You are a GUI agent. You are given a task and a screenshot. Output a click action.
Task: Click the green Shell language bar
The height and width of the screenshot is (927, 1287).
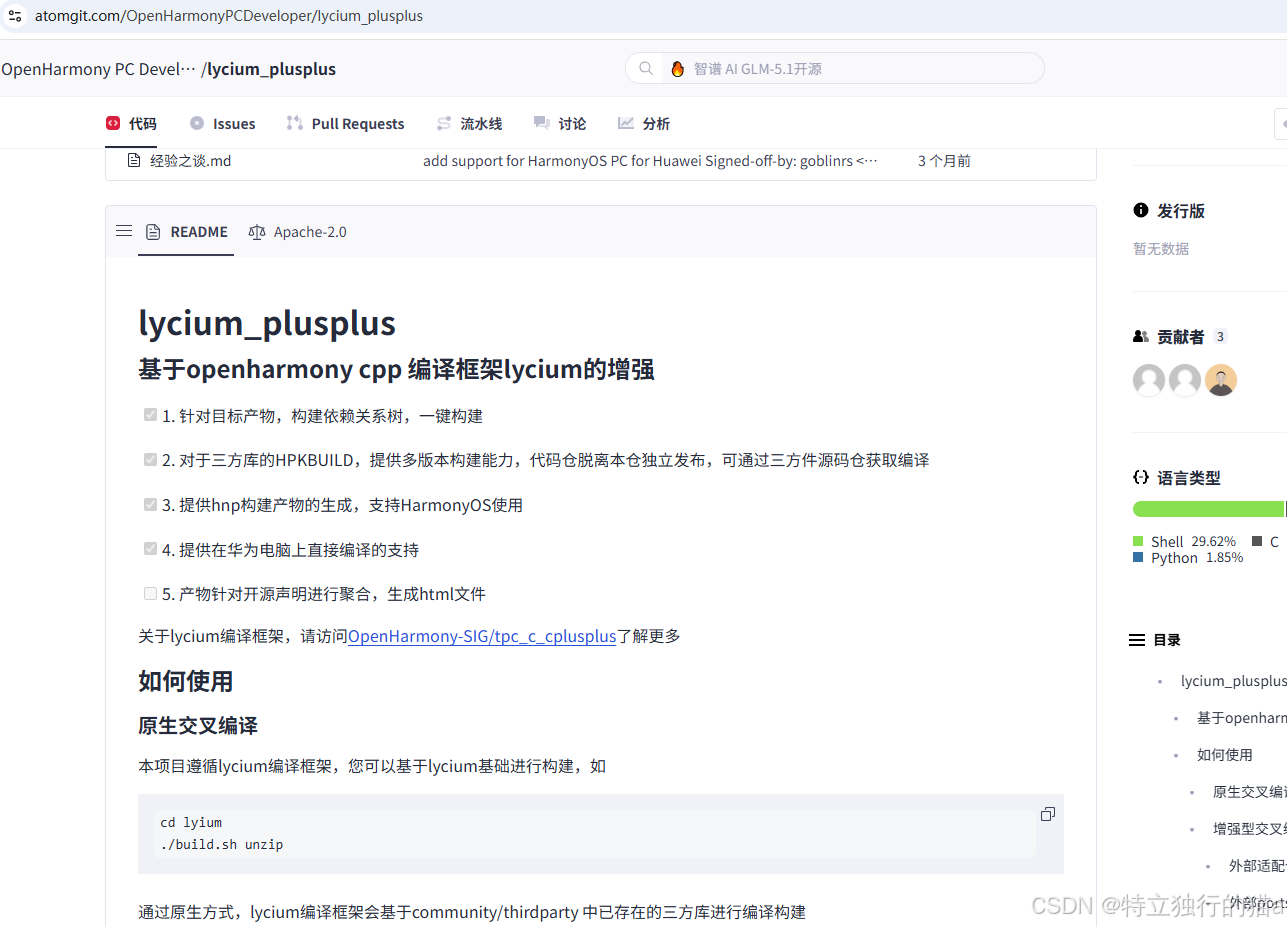1208,509
